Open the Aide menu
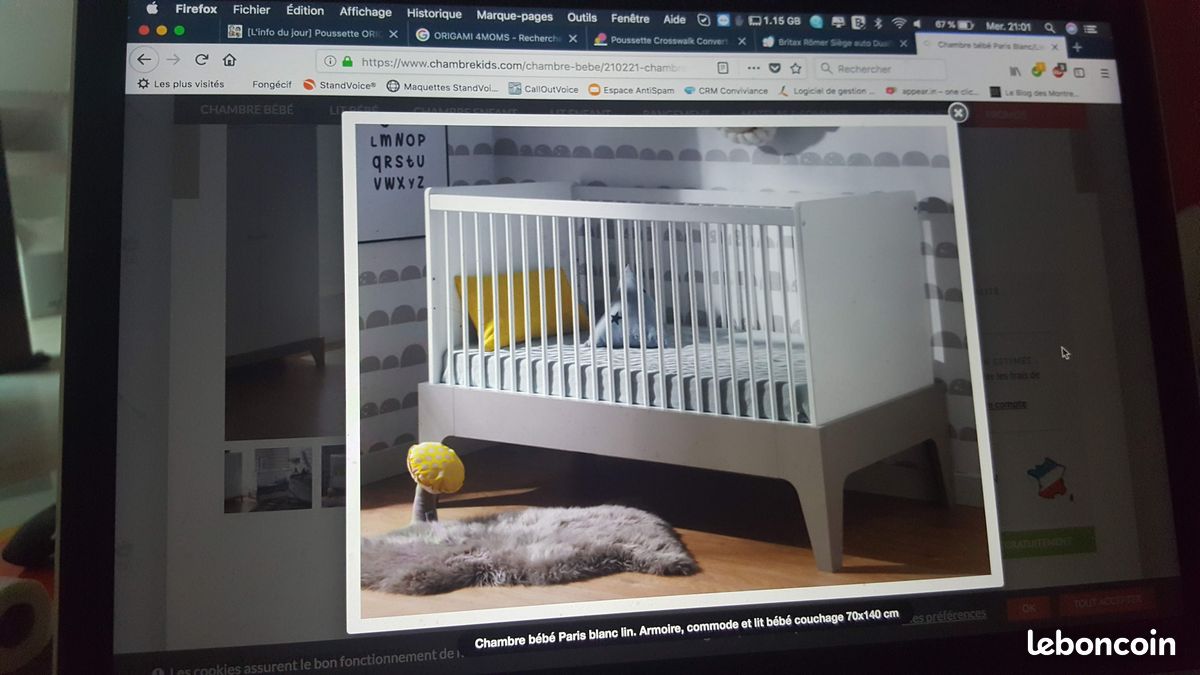This screenshot has width=1200, height=675. click(x=675, y=19)
